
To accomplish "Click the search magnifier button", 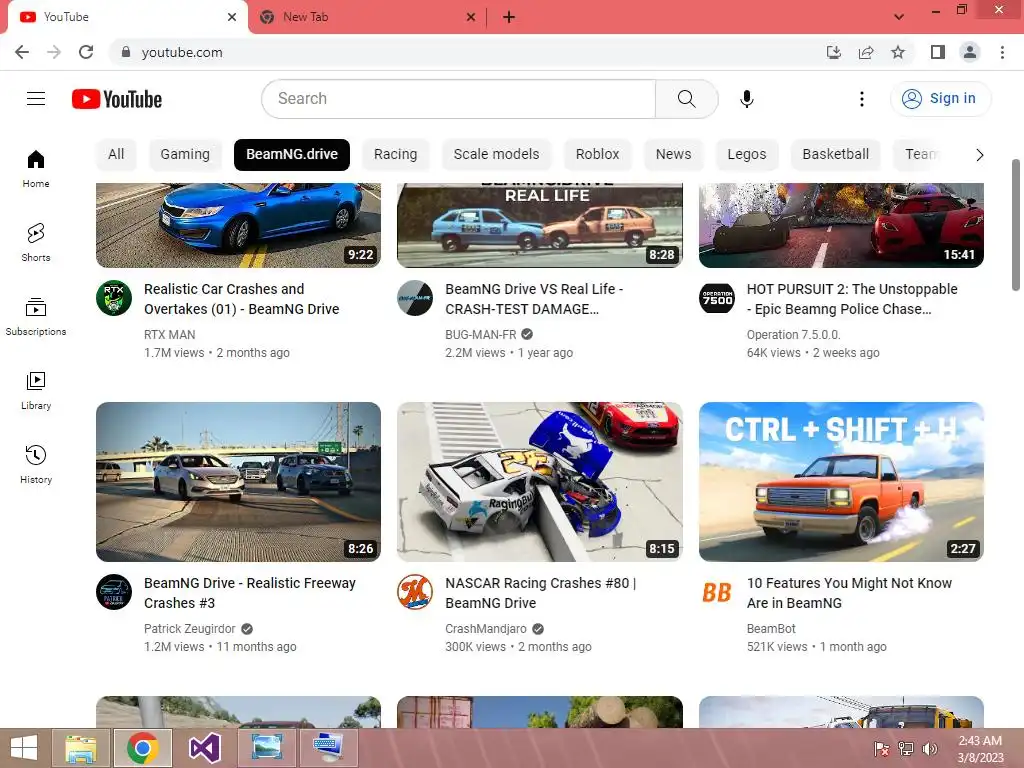I will point(686,99).
